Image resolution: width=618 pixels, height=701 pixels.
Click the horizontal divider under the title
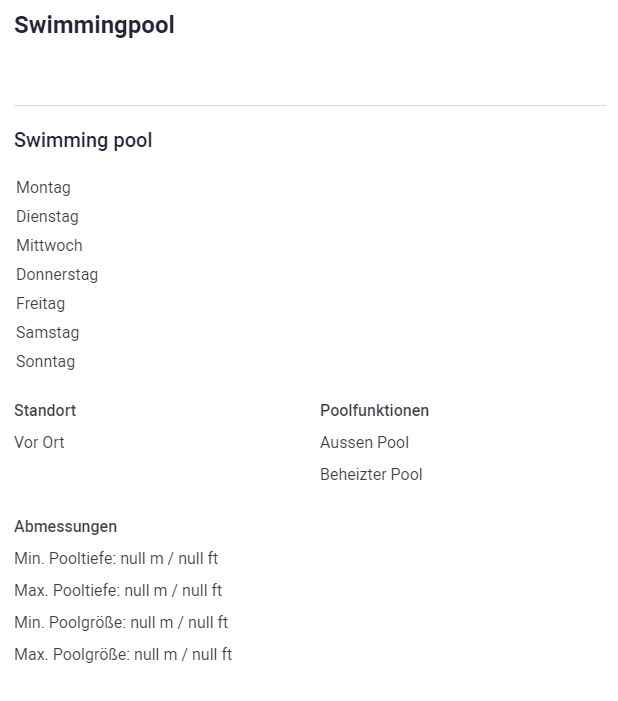(x=309, y=105)
